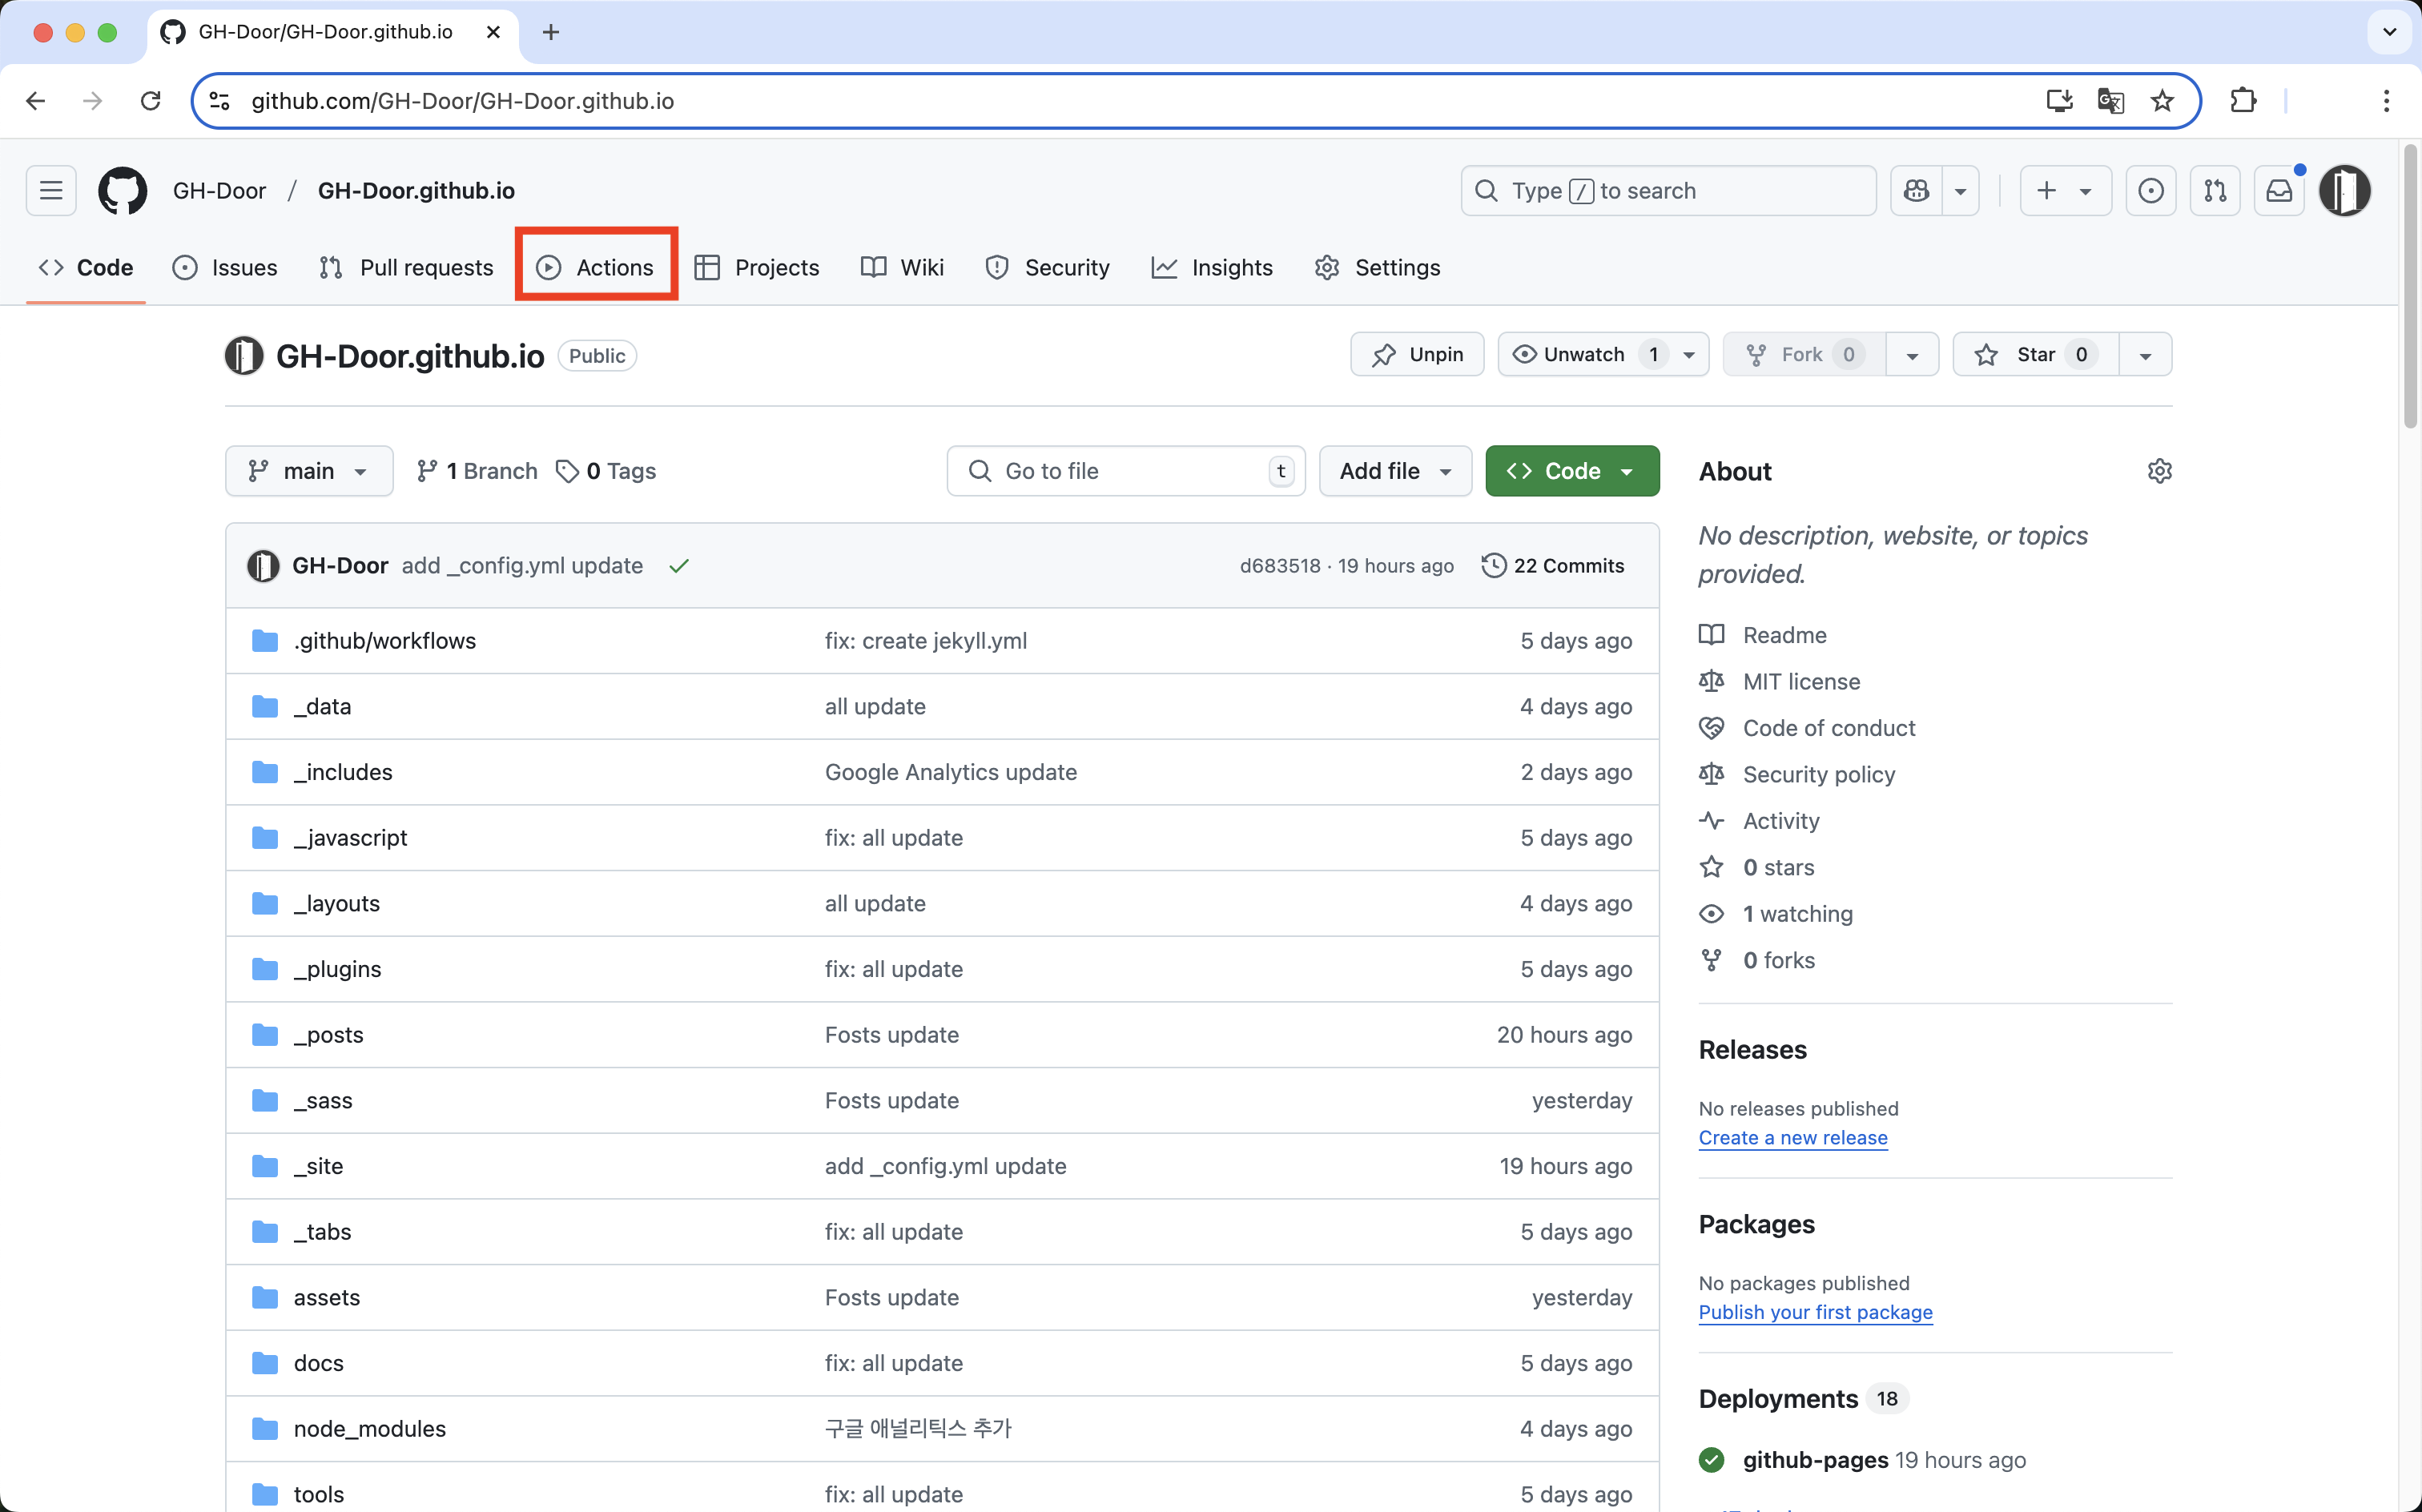The width and height of the screenshot is (2422, 1512).
Task: Go to GitHub home via Octocat logo
Action: pos(123,190)
